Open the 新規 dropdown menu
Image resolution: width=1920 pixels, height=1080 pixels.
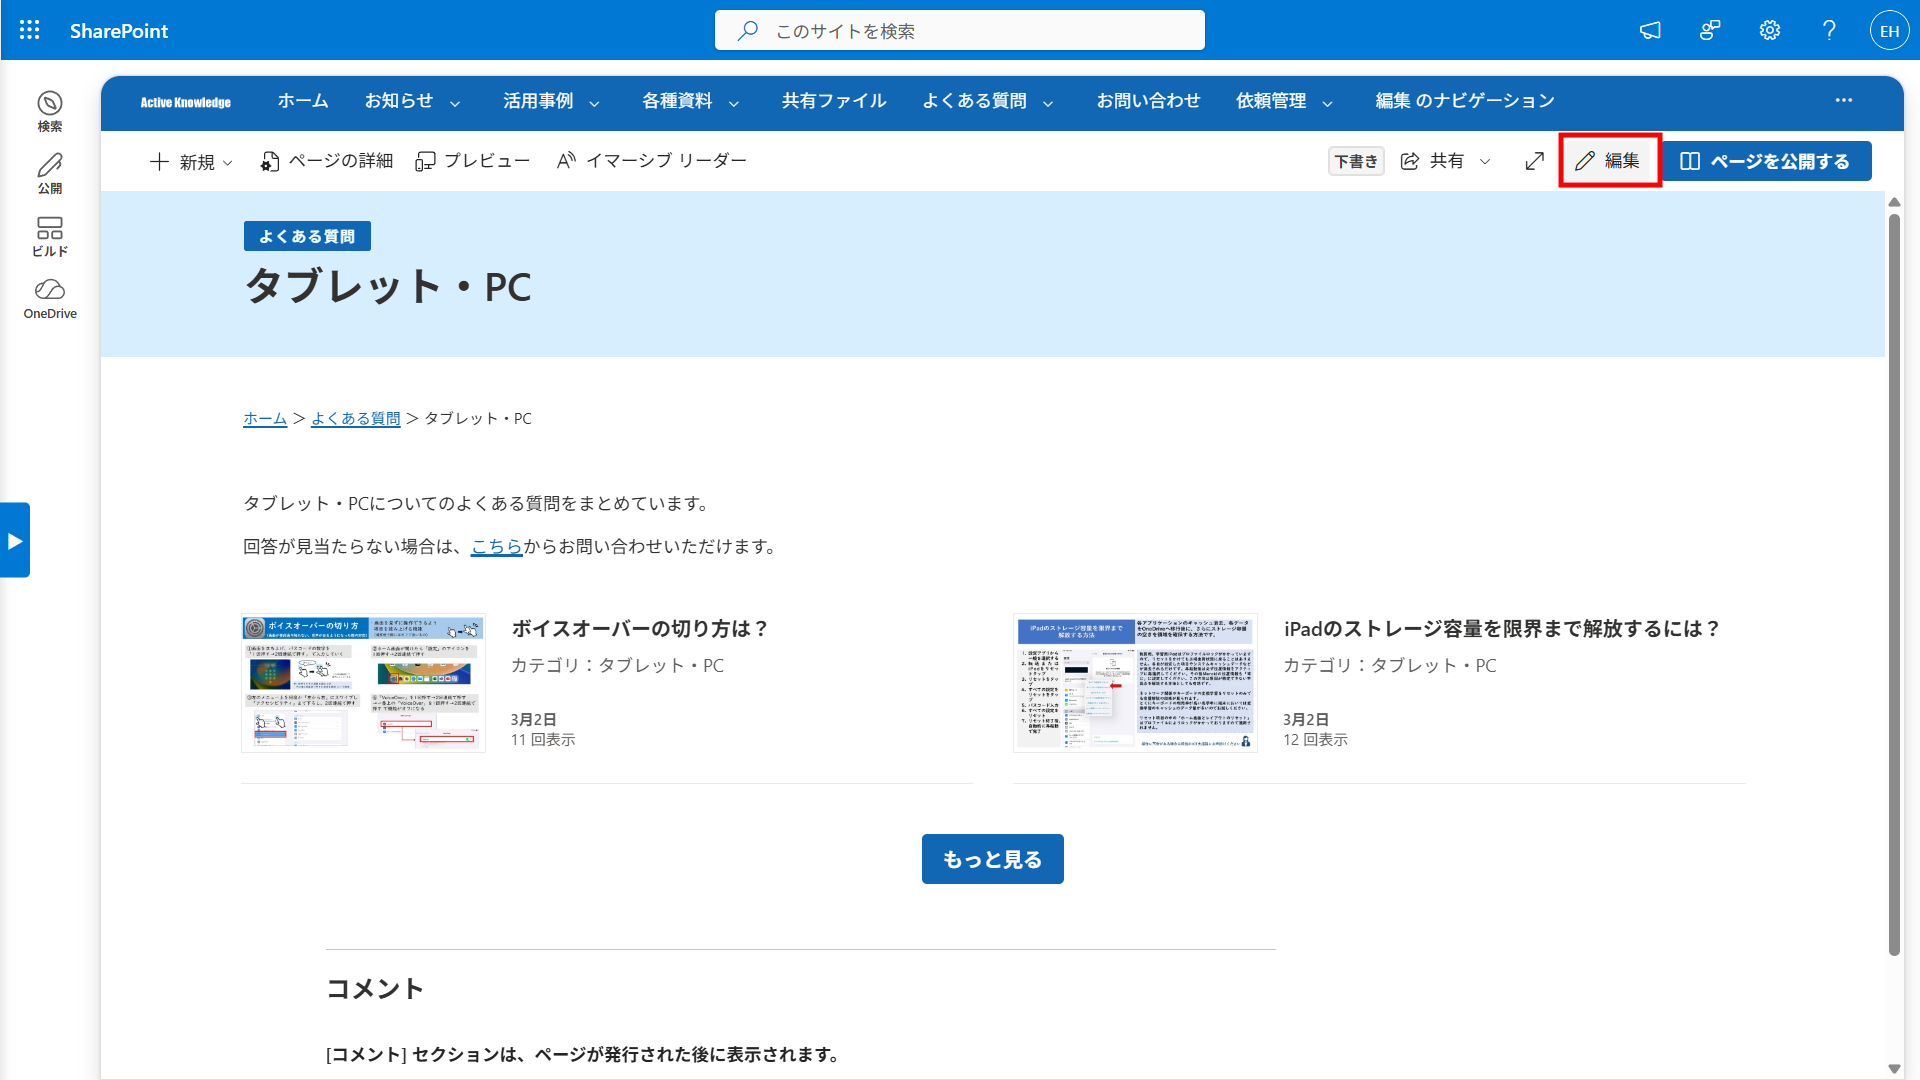click(191, 161)
